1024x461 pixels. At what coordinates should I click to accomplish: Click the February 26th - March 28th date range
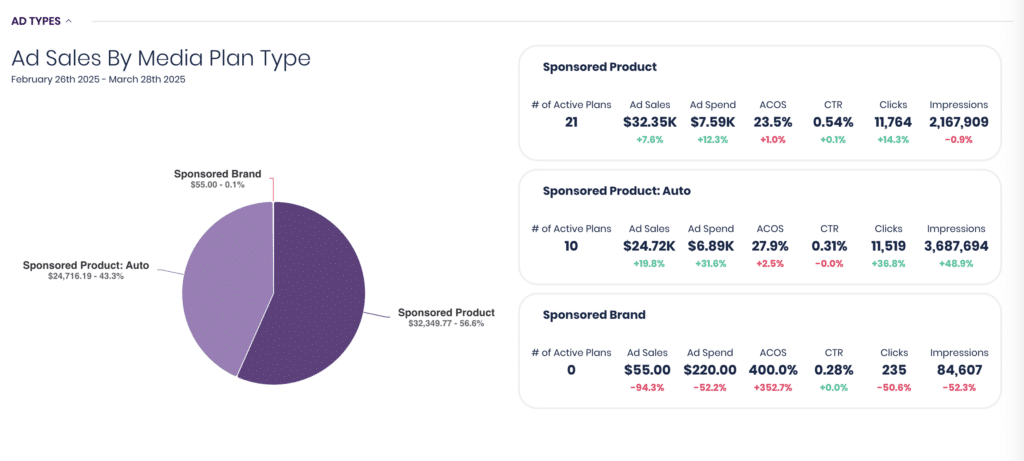click(x=99, y=80)
